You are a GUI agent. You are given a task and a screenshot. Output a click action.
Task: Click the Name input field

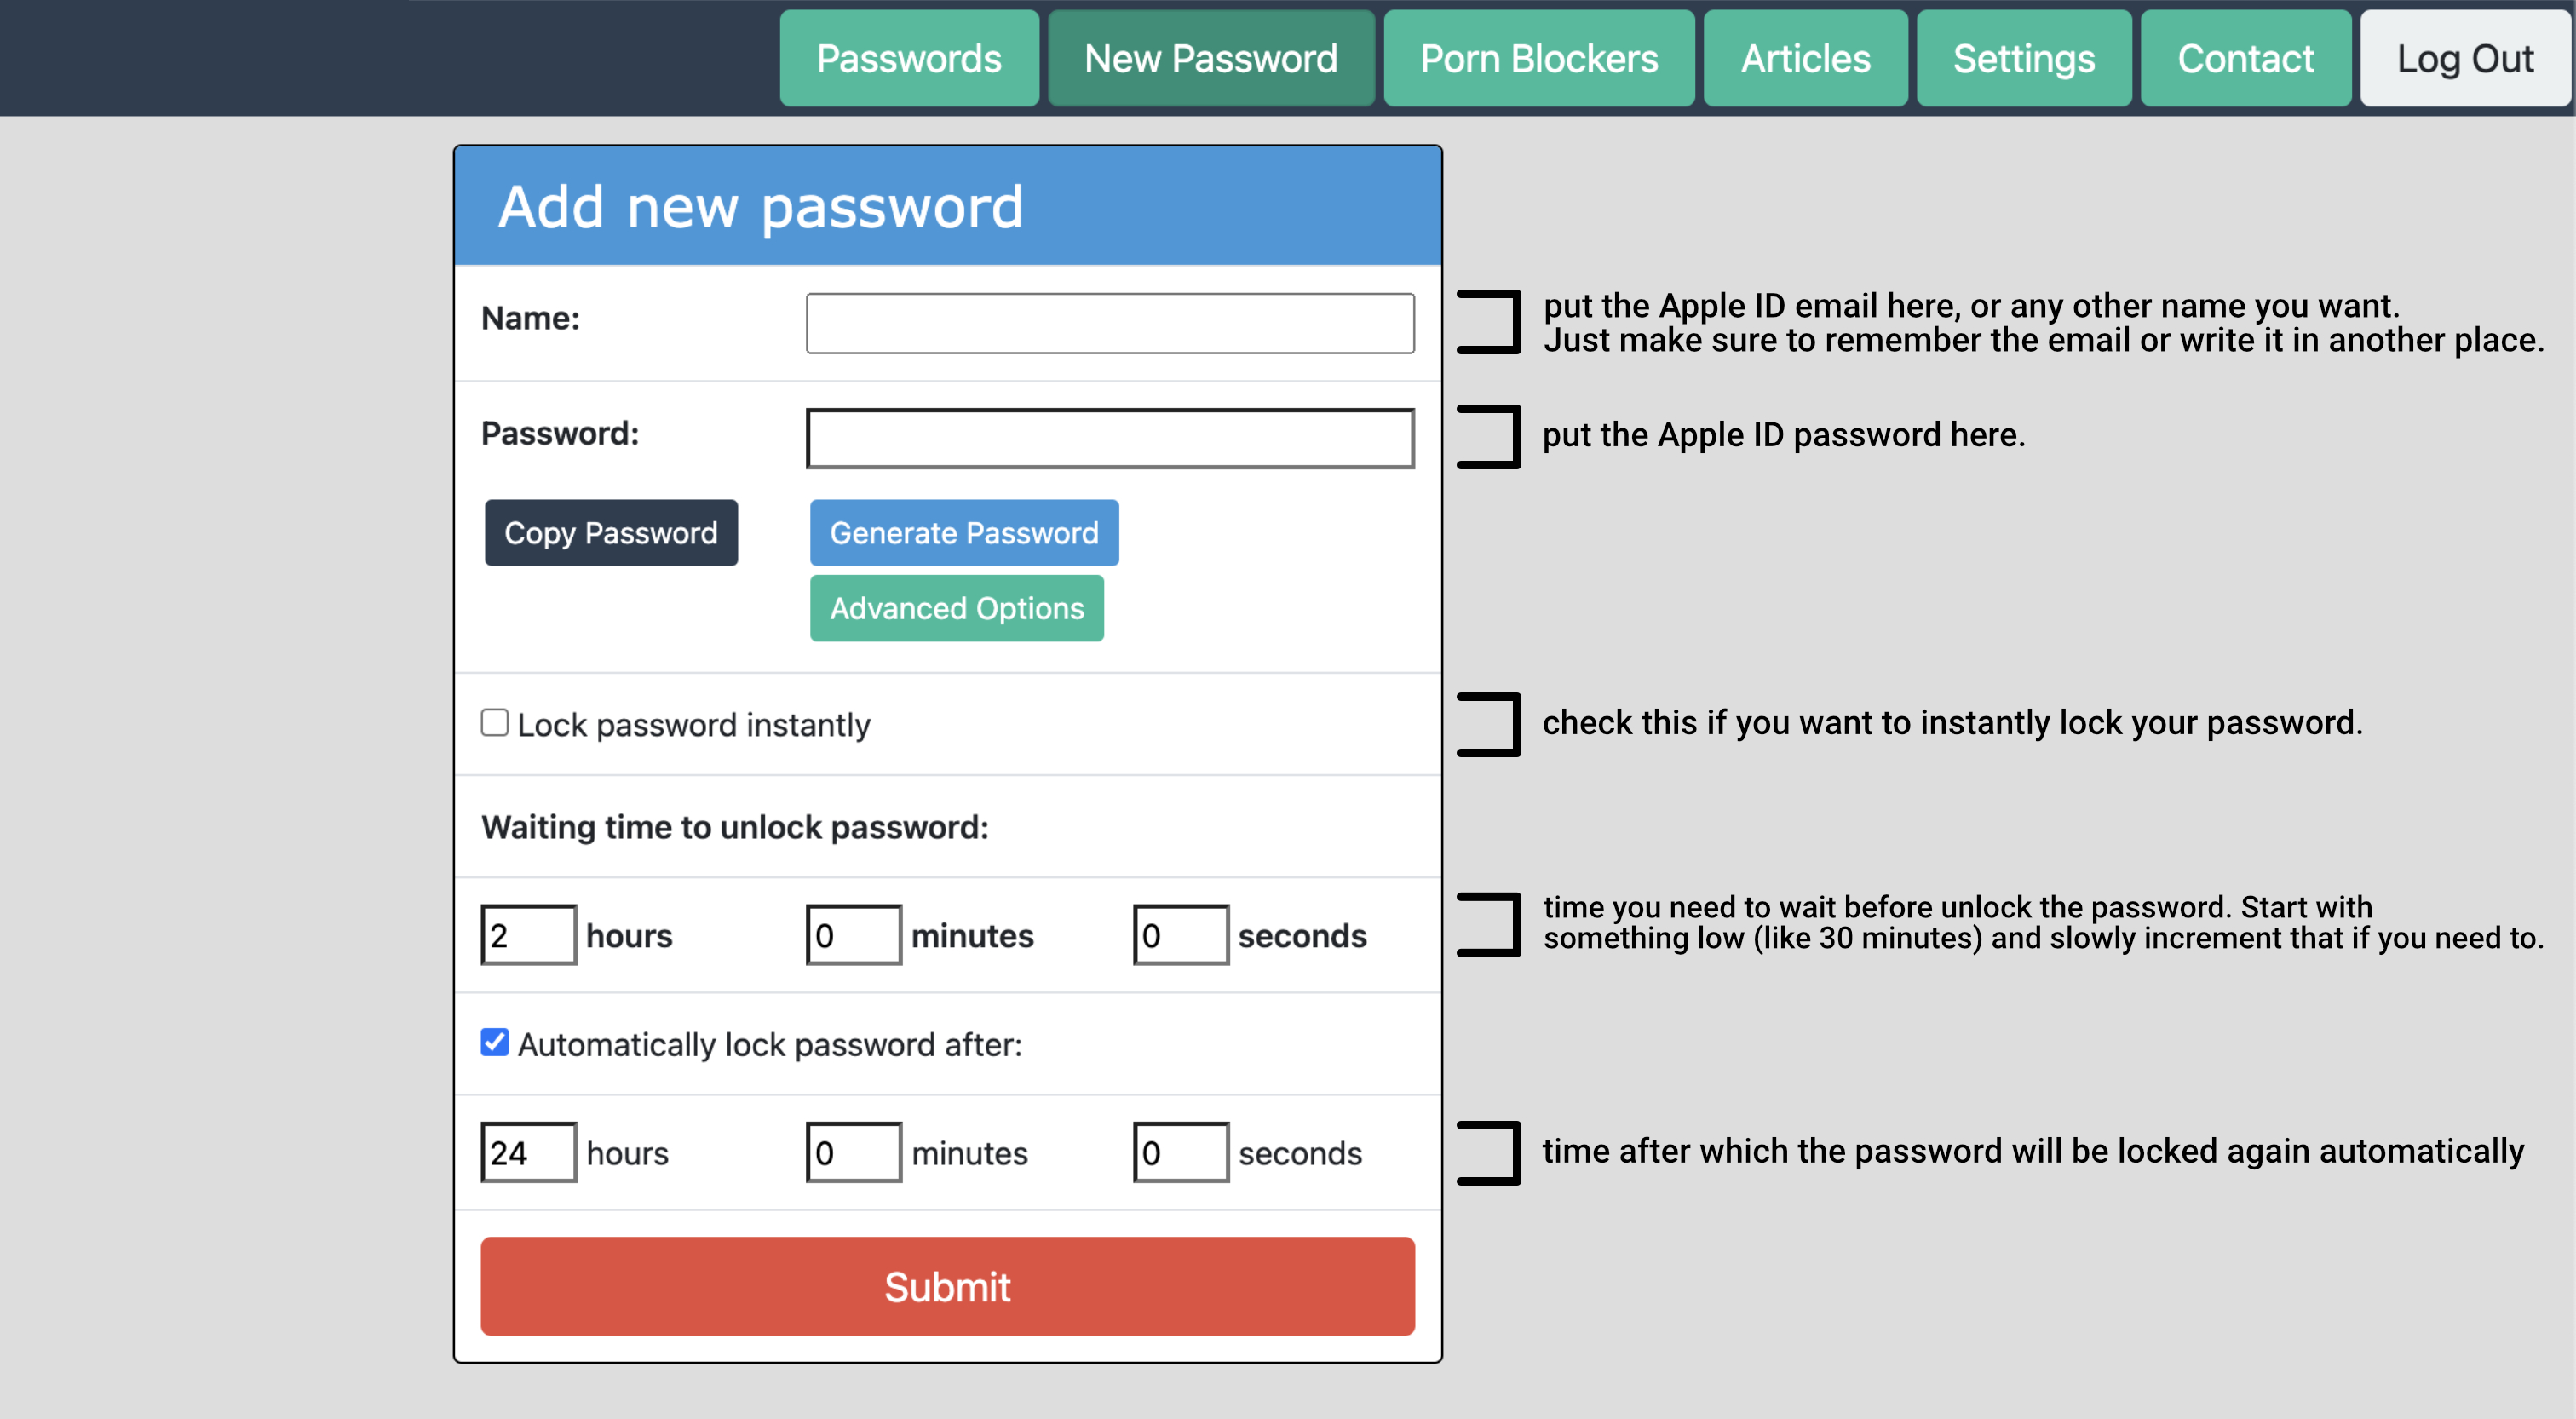(x=1109, y=323)
